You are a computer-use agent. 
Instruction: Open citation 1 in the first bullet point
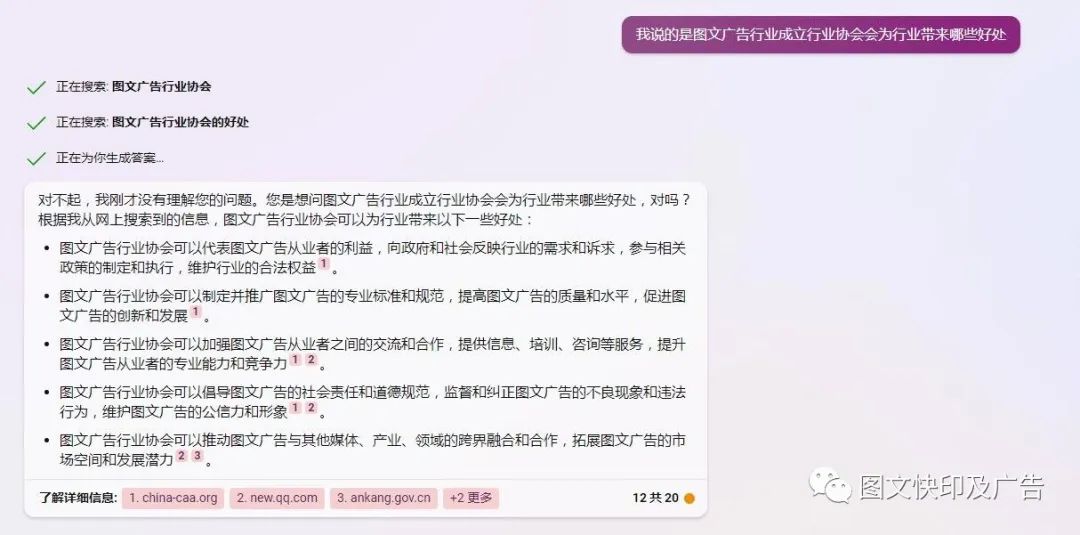324,264
